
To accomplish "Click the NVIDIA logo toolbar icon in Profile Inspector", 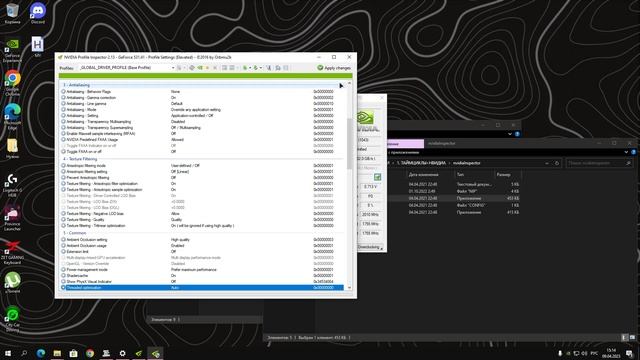I will [x=200, y=68].
